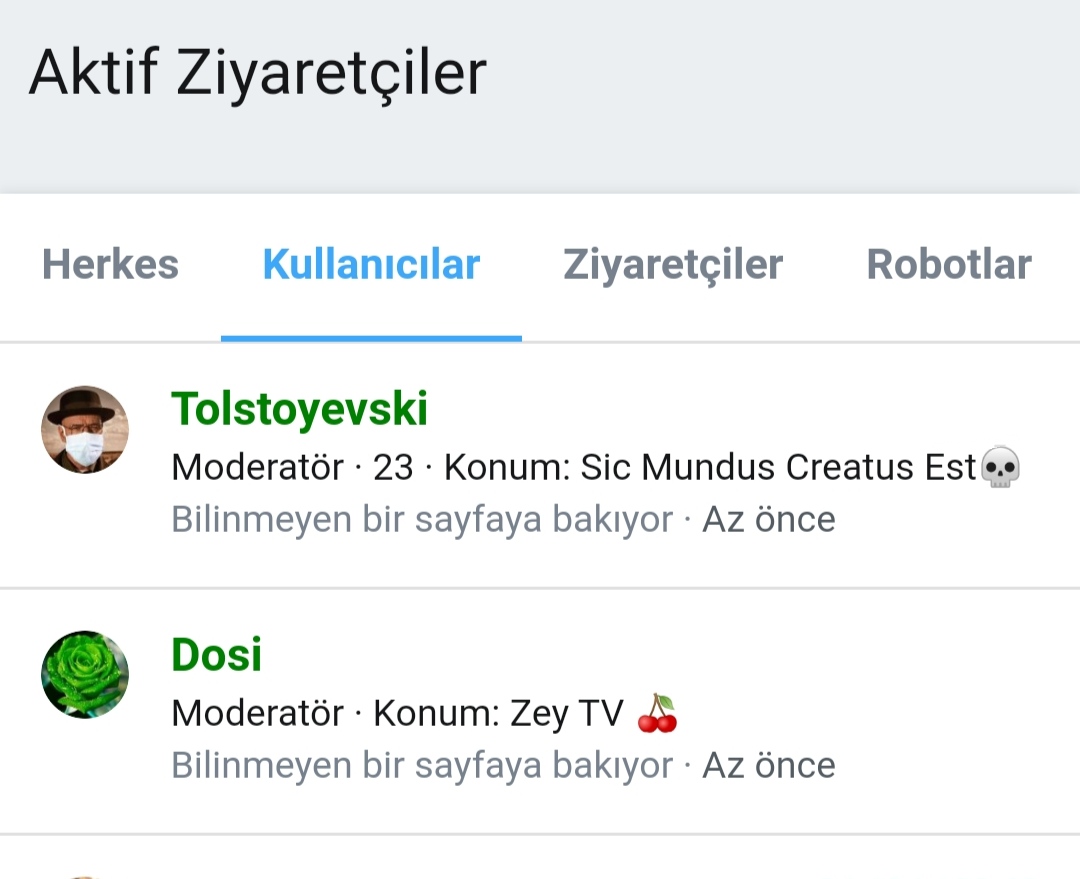Switch to the Herkes tab
Viewport: 1080px width, 879px height.
coord(110,265)
